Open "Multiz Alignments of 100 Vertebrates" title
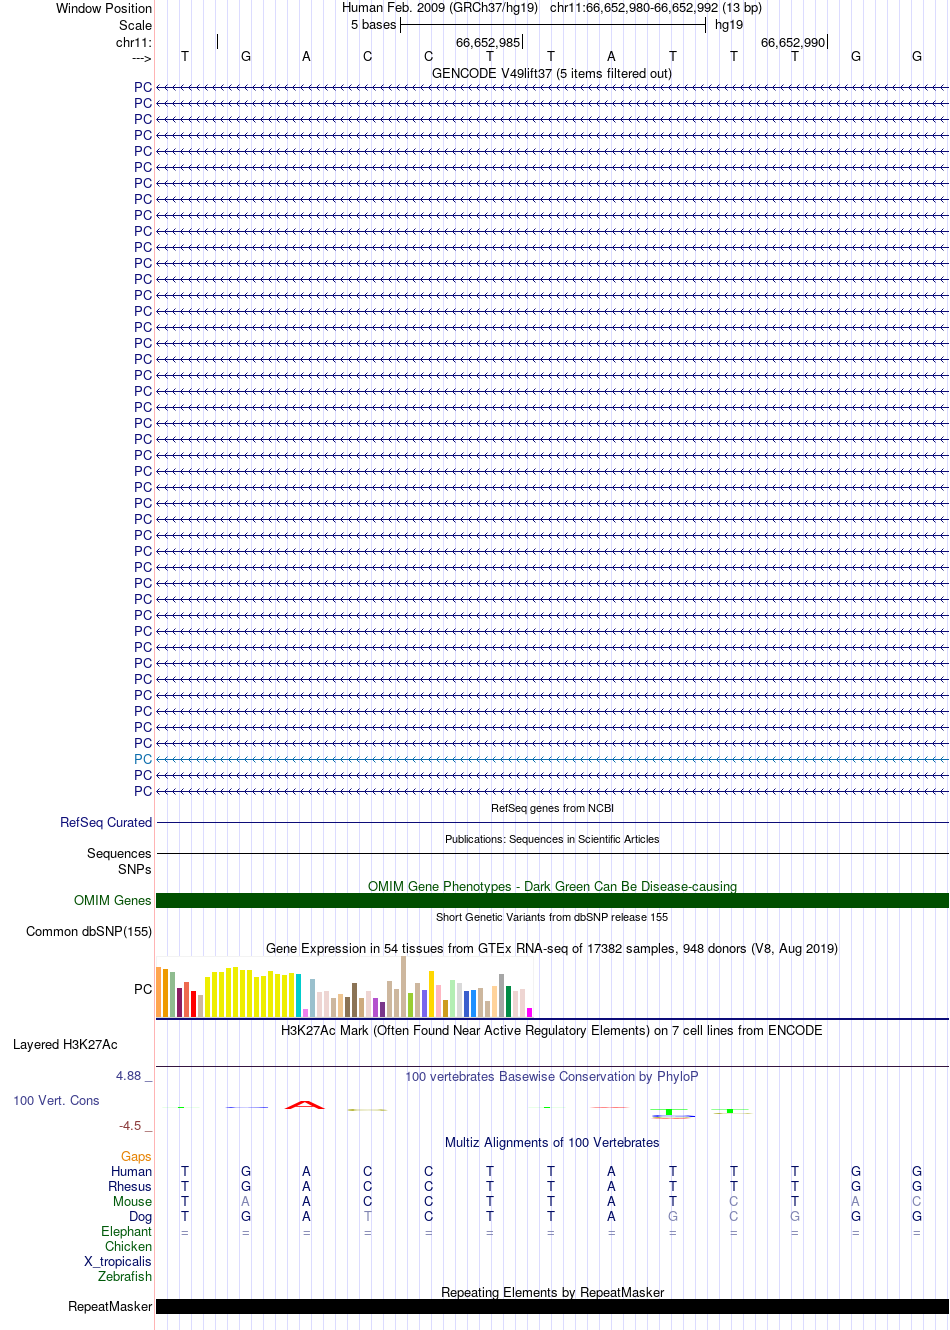 pos(552,1142)
